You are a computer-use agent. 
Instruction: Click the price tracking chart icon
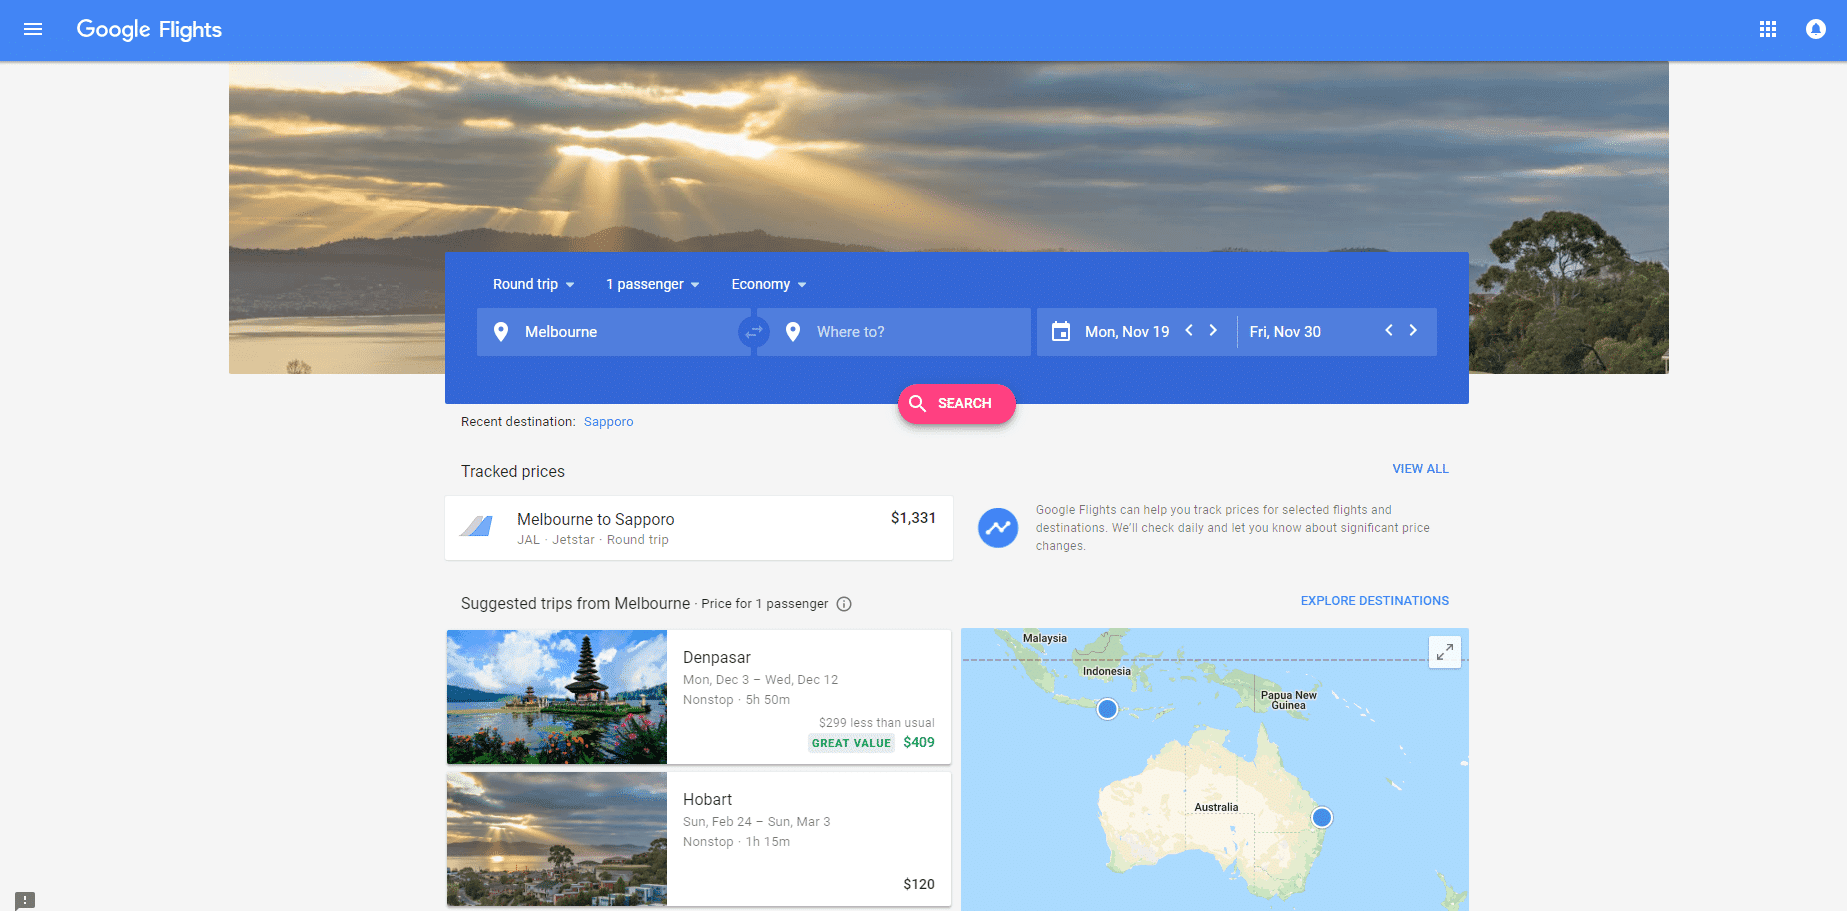[997, 528]
